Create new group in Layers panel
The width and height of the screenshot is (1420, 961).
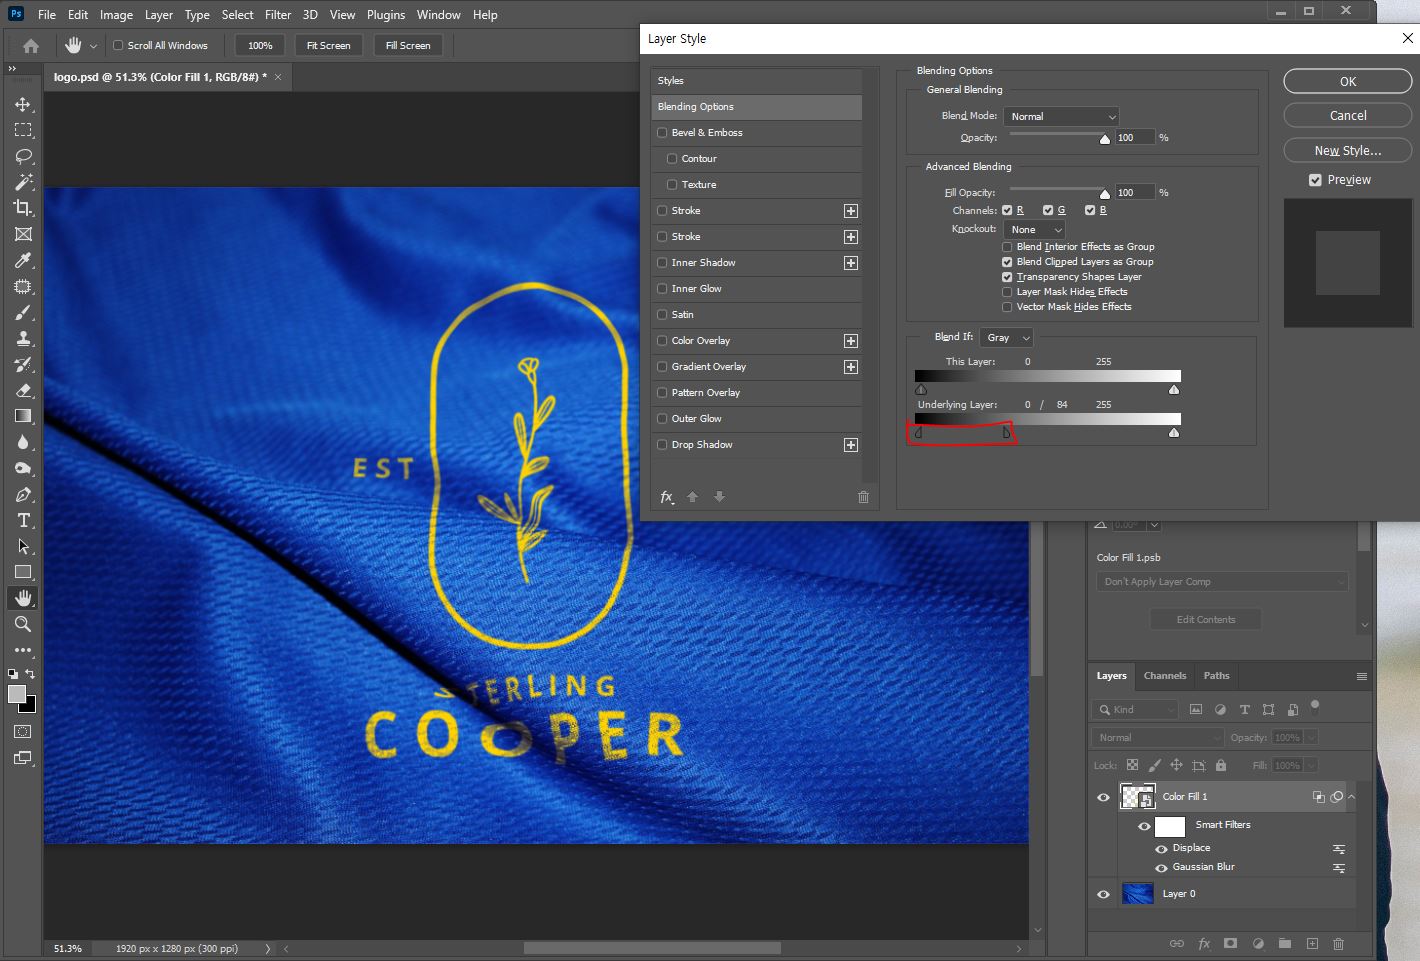1284,943
